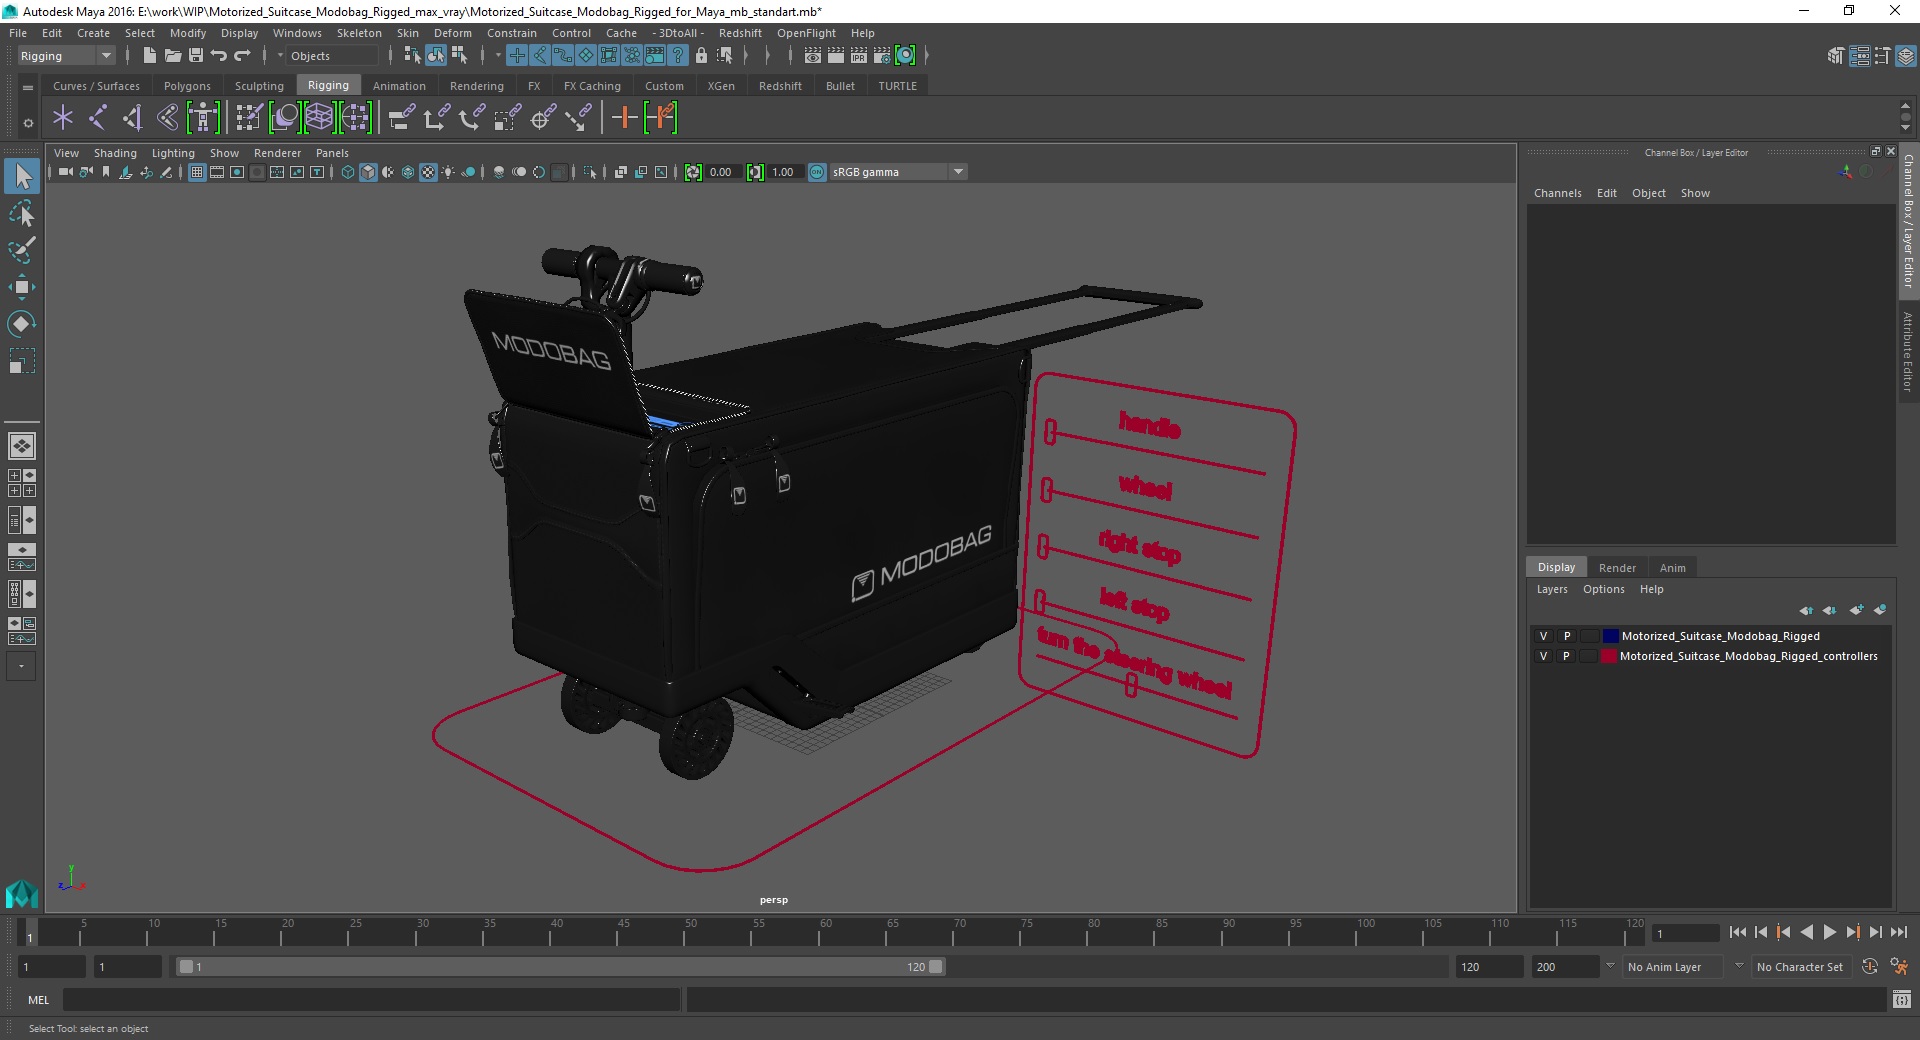Click the Set Key red plus shelf icon
The image size is (1920, 1040).
(624, 118)
